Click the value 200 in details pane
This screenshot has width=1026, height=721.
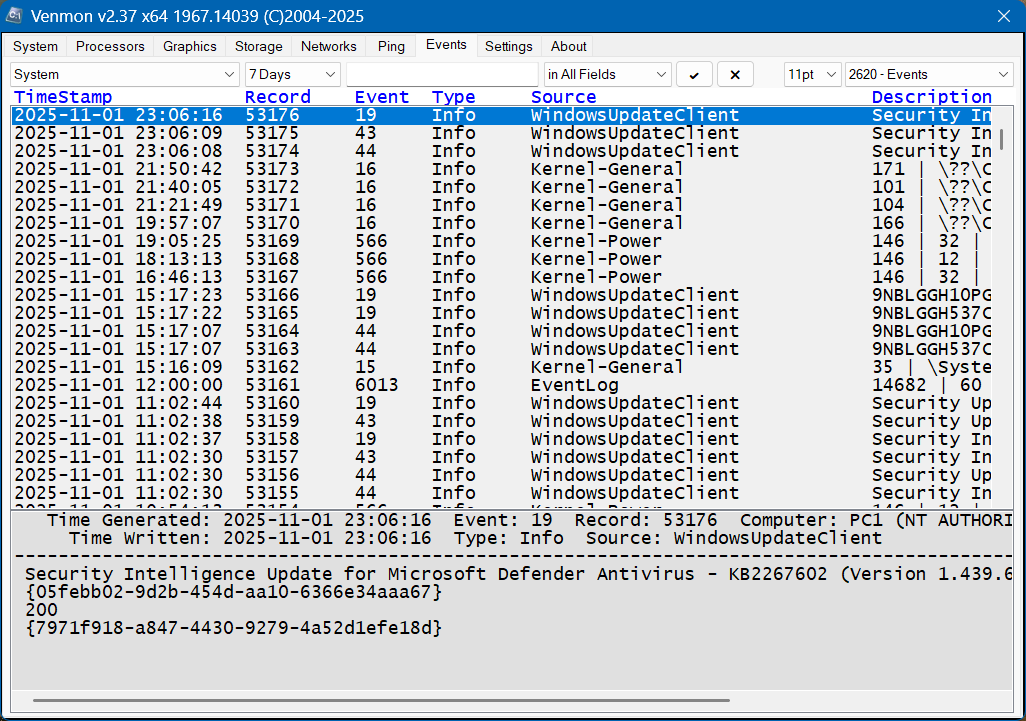coord(41,610)
